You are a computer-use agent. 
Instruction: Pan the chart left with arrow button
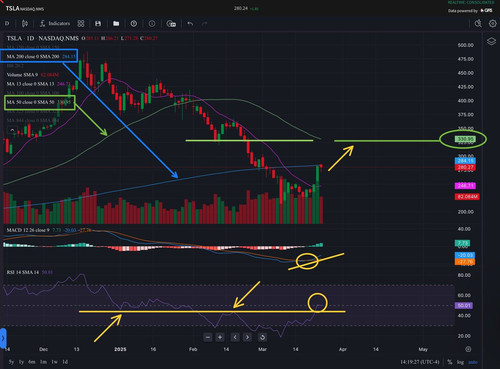tap(235, 337)
